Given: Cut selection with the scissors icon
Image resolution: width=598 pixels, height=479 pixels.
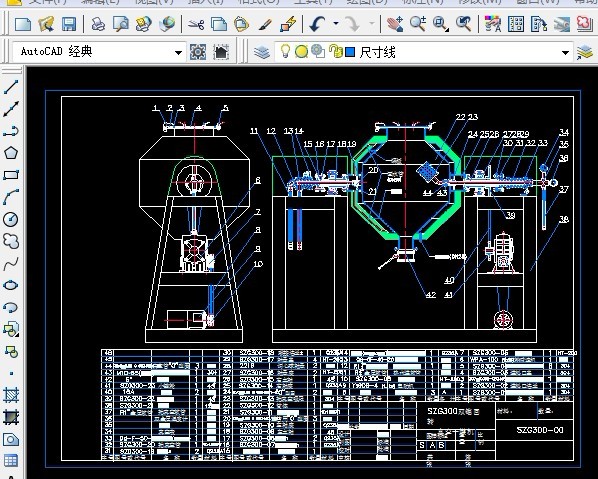Looking at the screenshot, I should pyautogui.click(x=196, y=24).
